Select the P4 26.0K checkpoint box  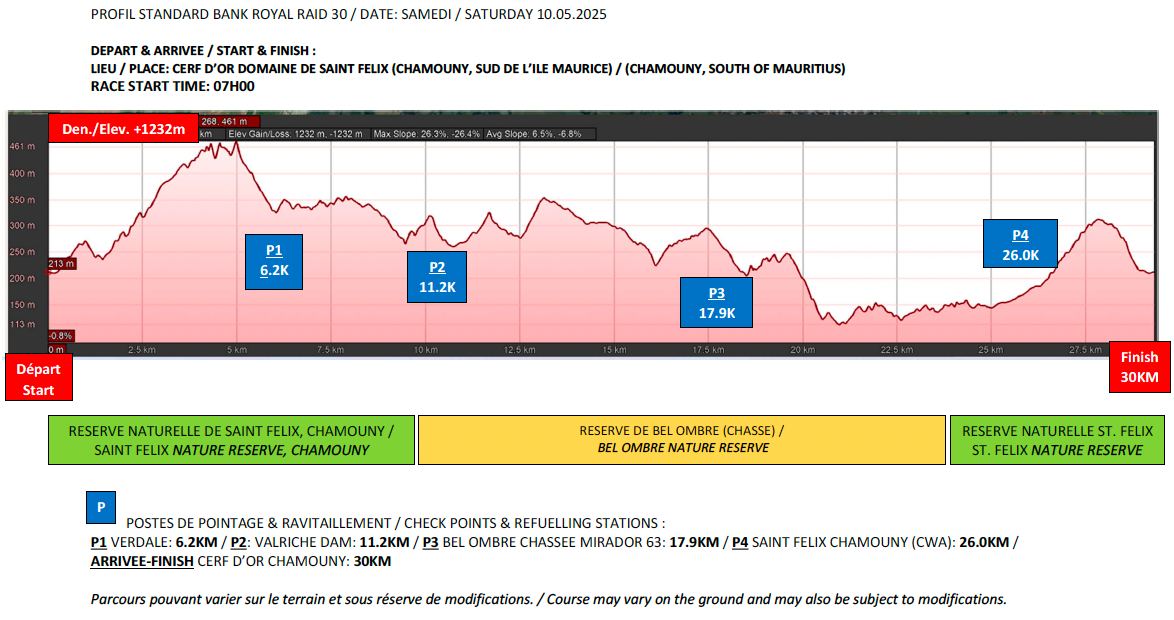pyautogui.click(x=1020, y=245)
